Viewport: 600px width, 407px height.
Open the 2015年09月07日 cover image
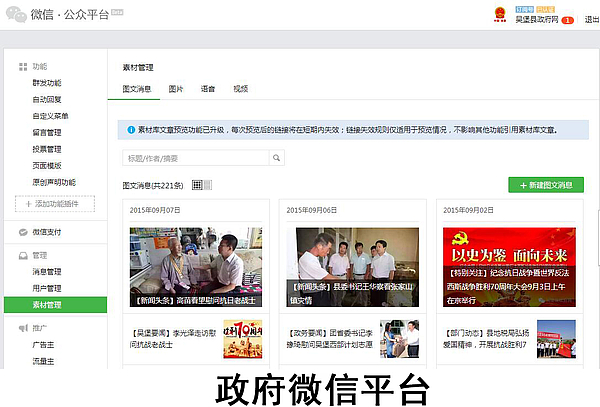tap(196, 267)
